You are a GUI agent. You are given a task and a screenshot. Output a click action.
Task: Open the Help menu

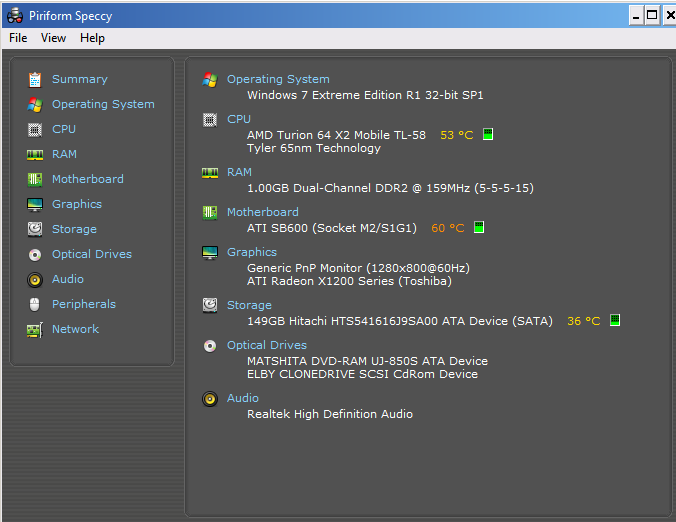pos(92,38)
